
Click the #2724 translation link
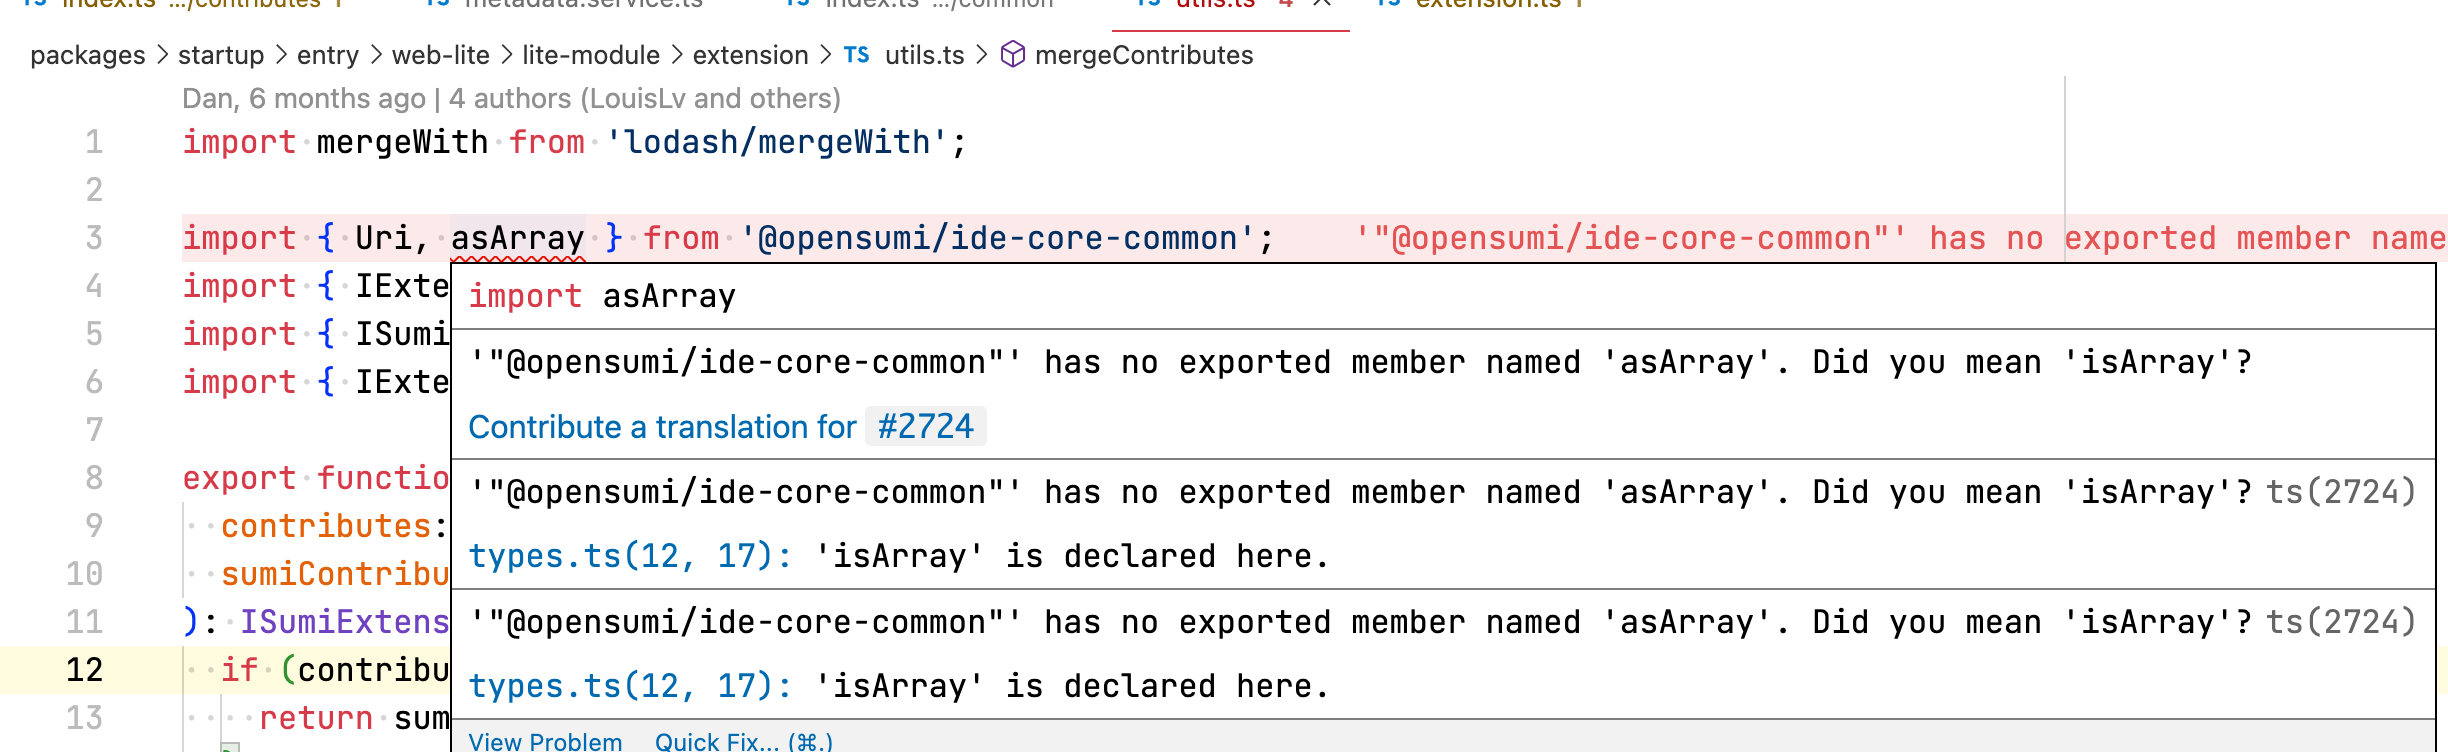point(926,426)
